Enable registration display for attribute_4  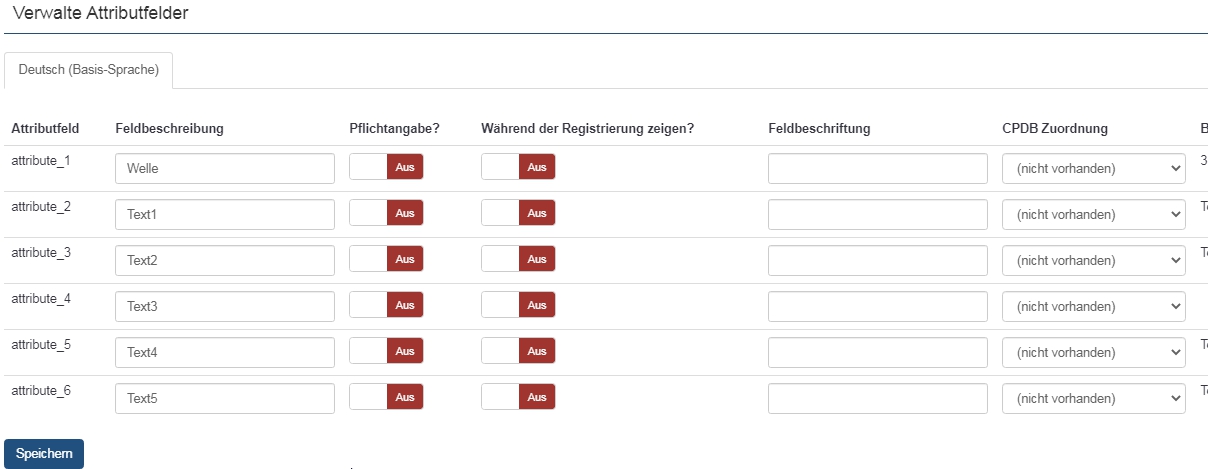(518, 305)
